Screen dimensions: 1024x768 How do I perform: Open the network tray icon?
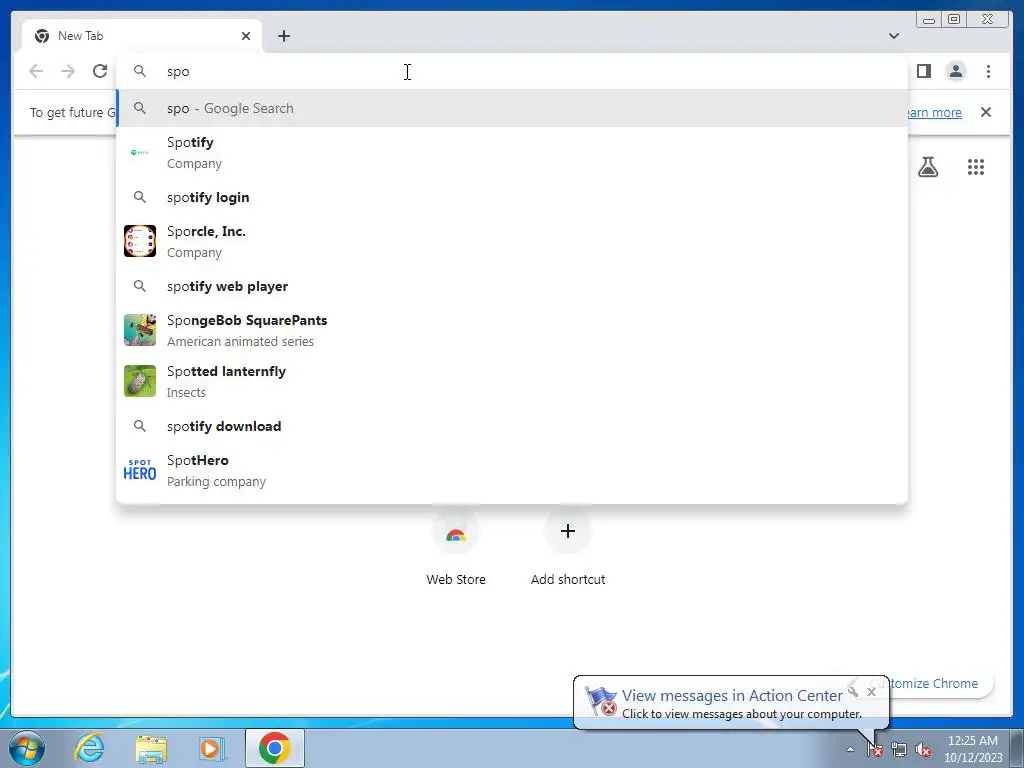point(899,750)
